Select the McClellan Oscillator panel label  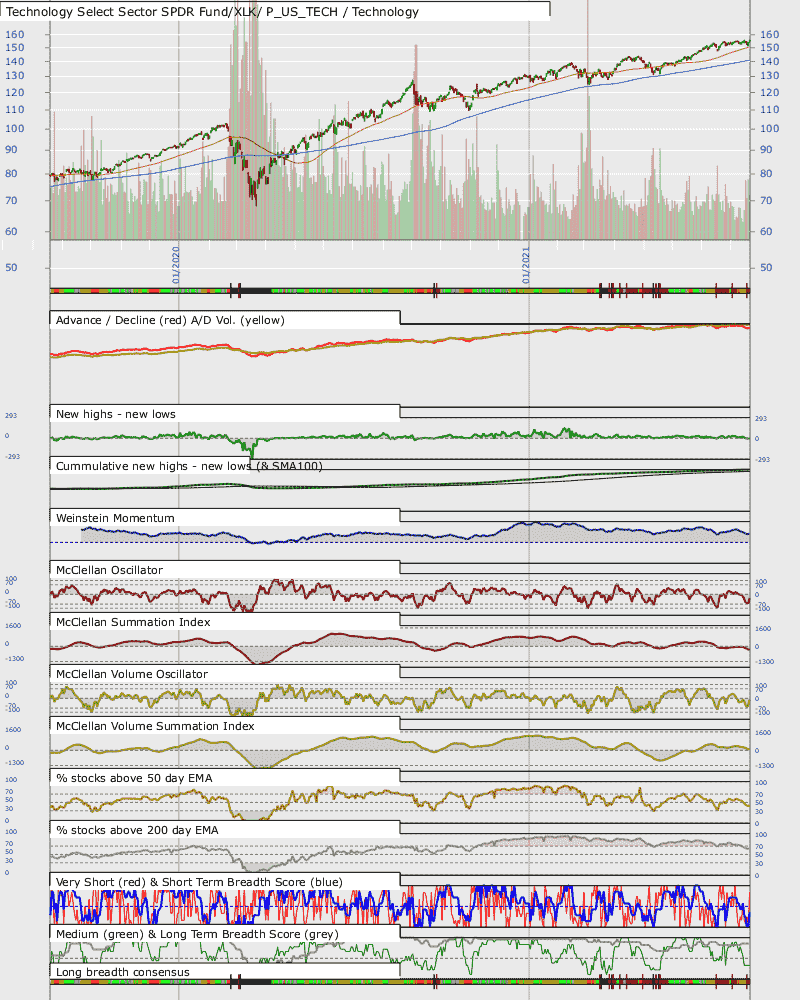tap(109, 570)
